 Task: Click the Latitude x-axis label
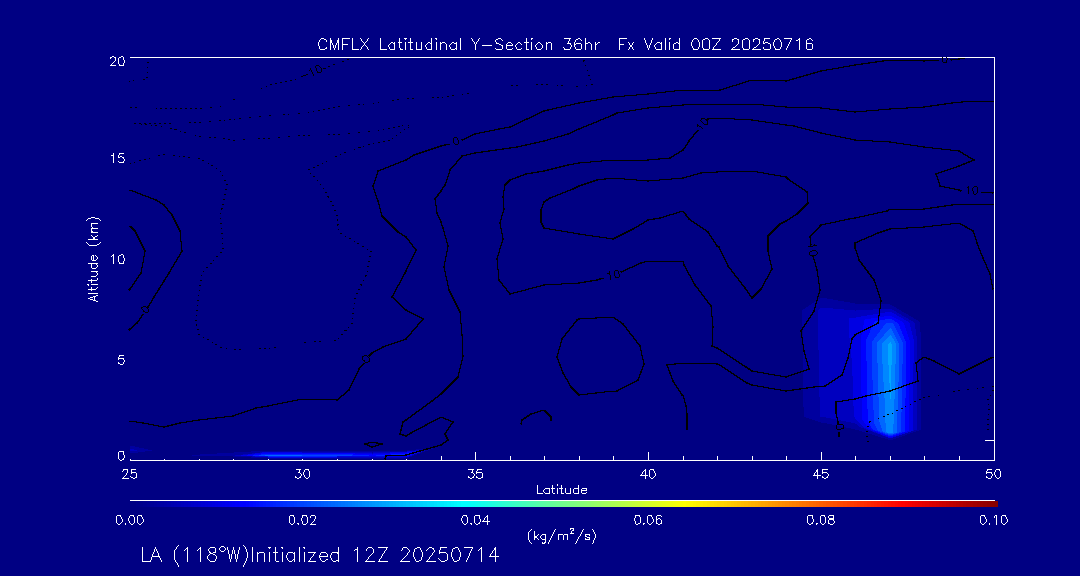click(561, 489)
